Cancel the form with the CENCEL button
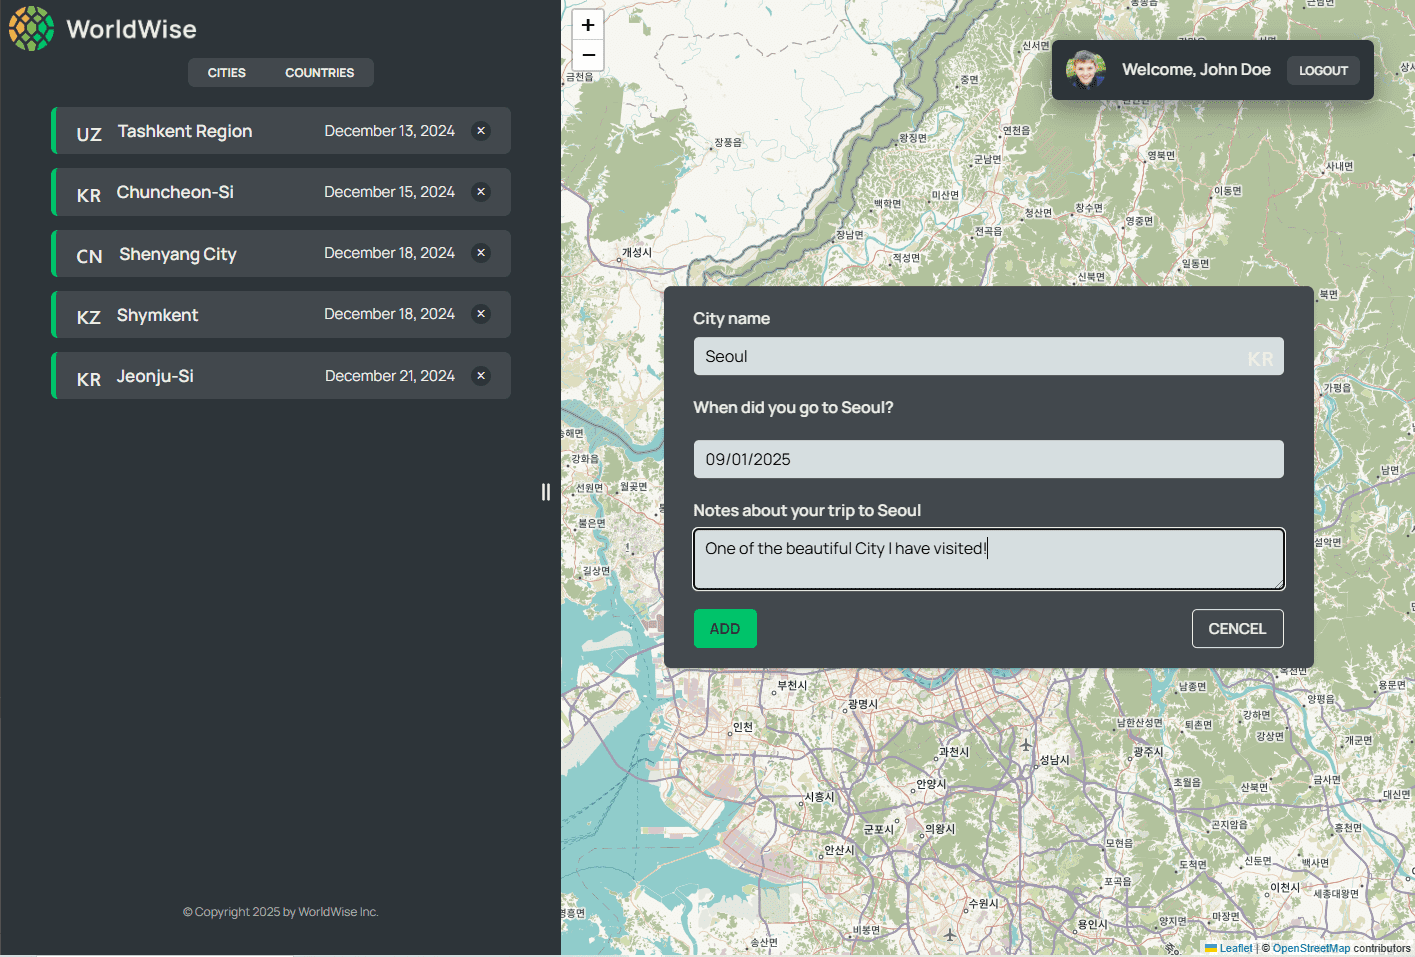This screenshot has width=1415, height=957. click(1237, 629)
